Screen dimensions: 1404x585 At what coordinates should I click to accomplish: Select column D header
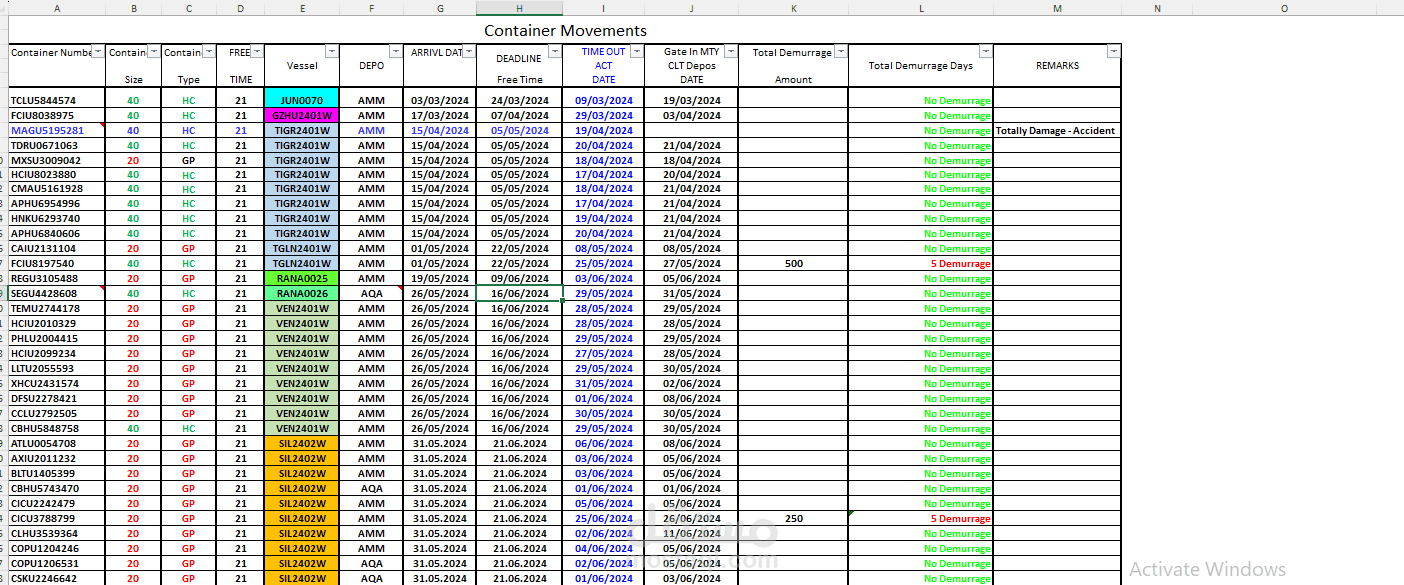click(x=240, y=8)
